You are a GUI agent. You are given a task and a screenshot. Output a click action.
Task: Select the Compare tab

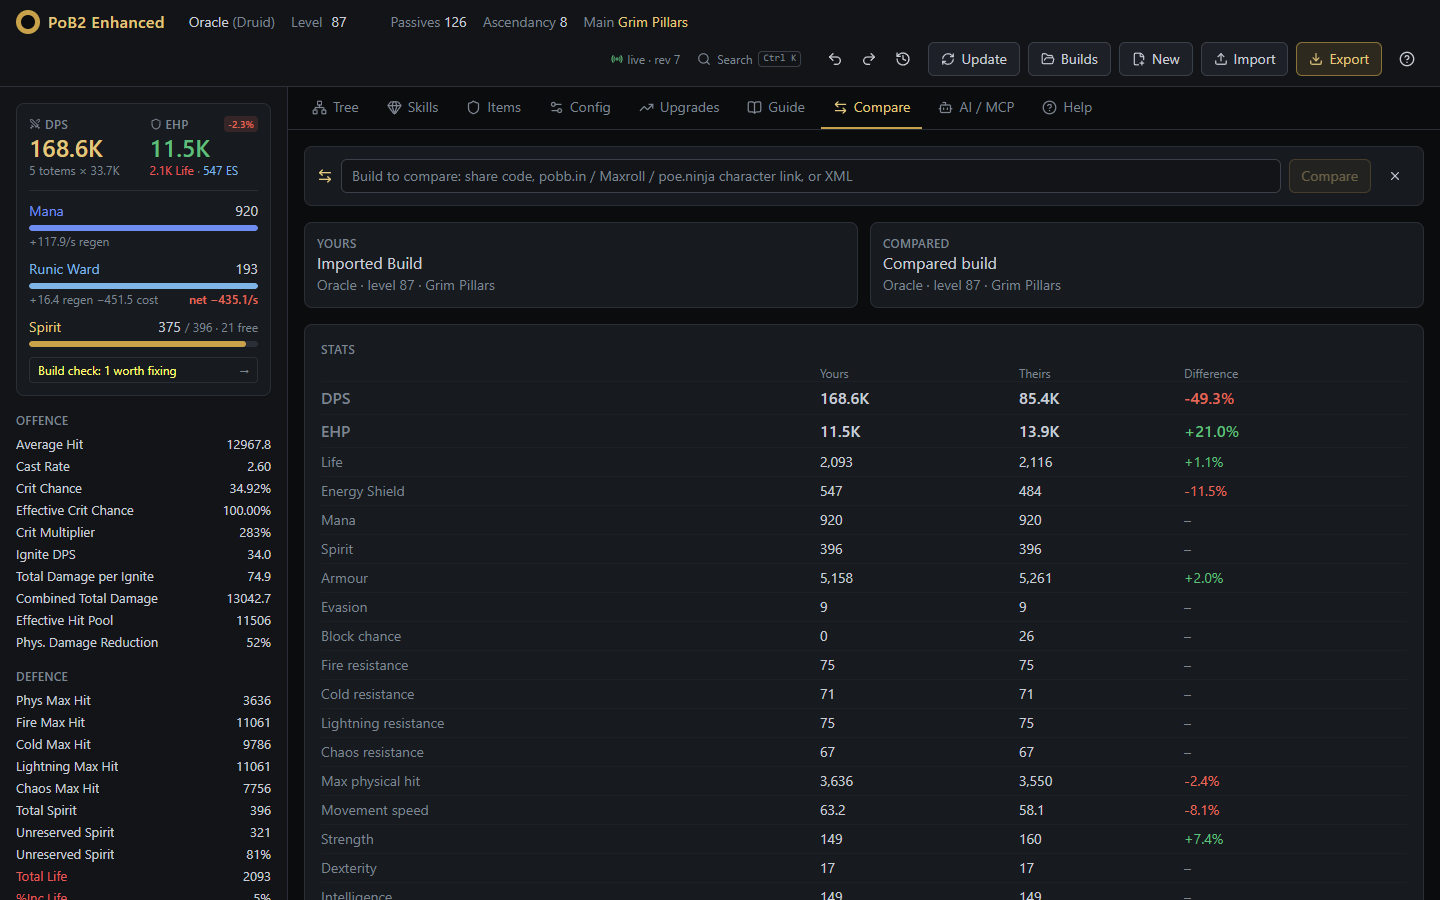pos(872,107)
